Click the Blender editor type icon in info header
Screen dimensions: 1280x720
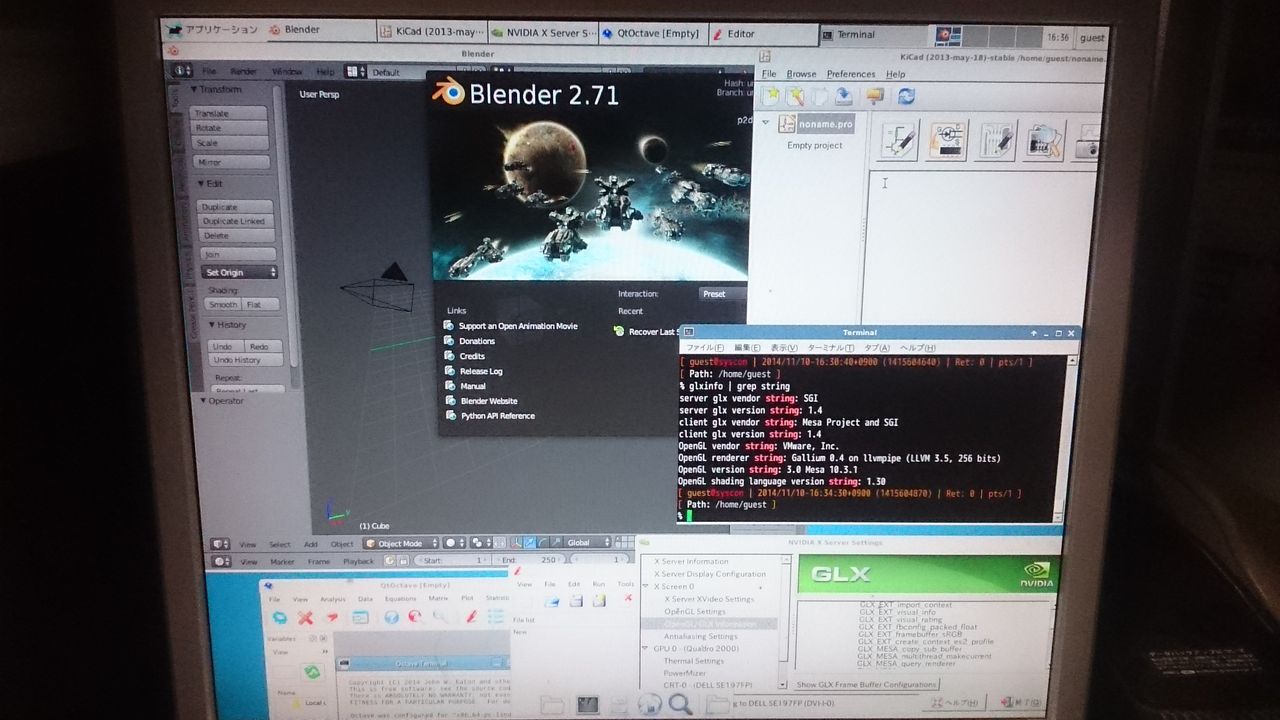tap(182, 71)
